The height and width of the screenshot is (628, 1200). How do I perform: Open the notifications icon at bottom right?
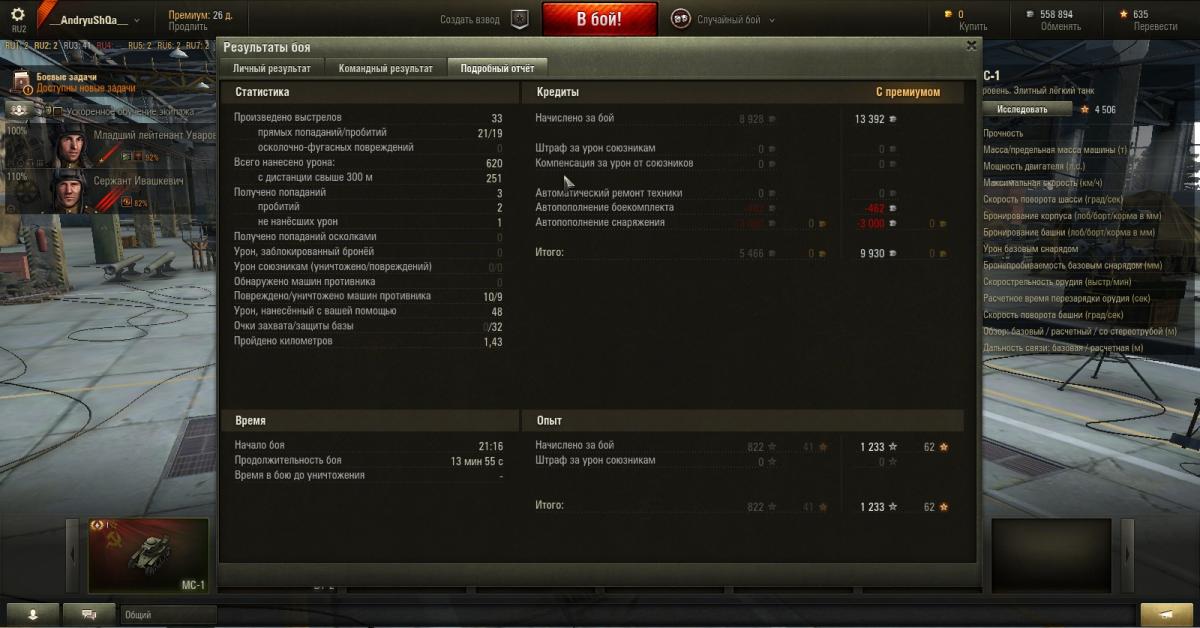click(x=1166, y=614)
